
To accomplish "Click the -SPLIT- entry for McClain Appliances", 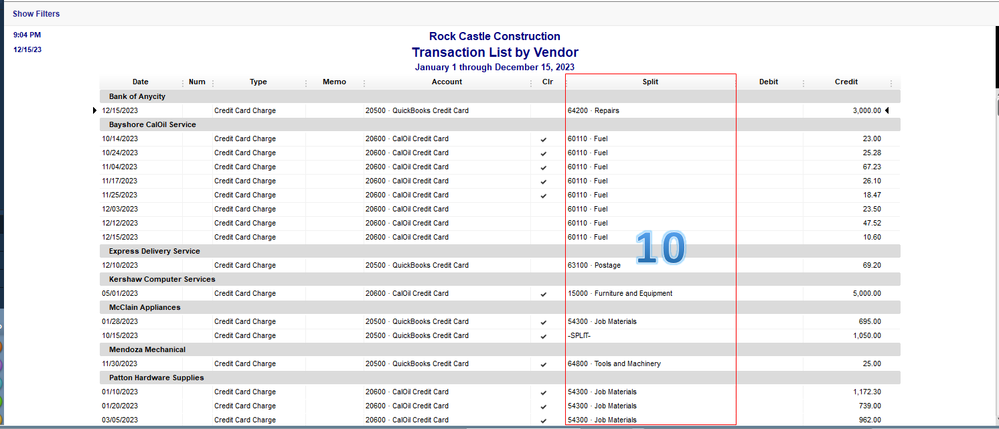I will [579, 336].
